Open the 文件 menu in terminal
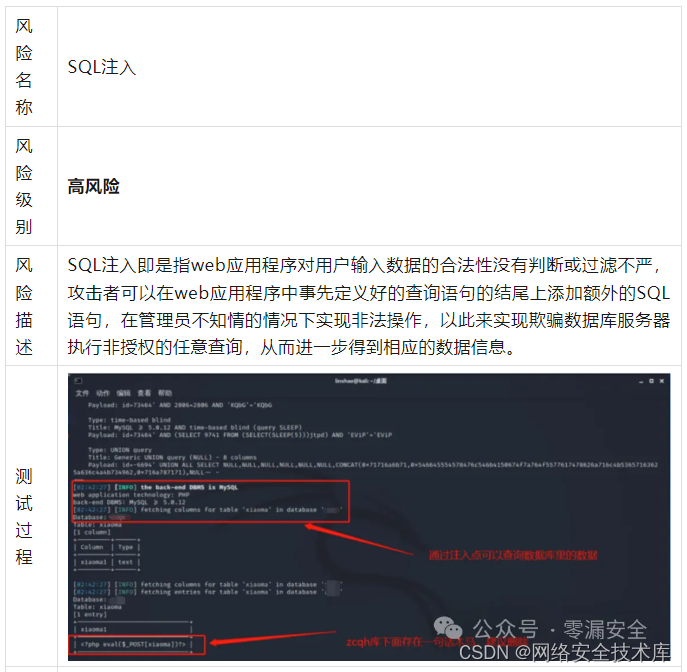The width and height of the screenshot is (687, 672). tap(82, 393)
